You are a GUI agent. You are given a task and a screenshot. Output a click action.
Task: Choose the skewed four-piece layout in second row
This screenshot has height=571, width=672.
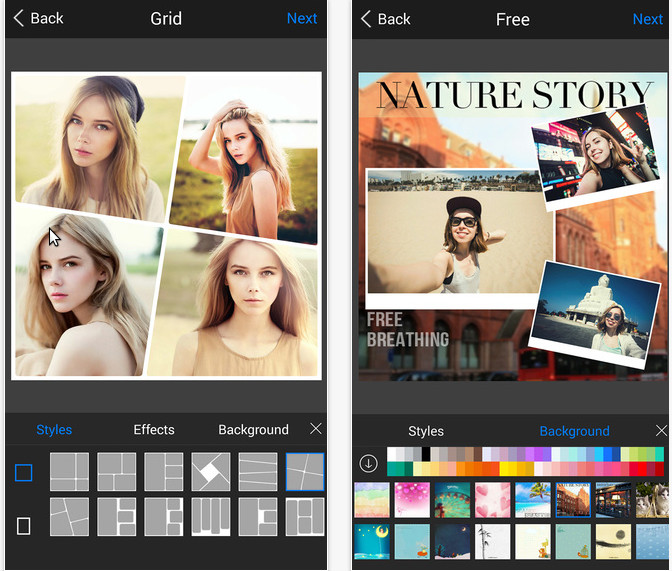pos(69,517)
